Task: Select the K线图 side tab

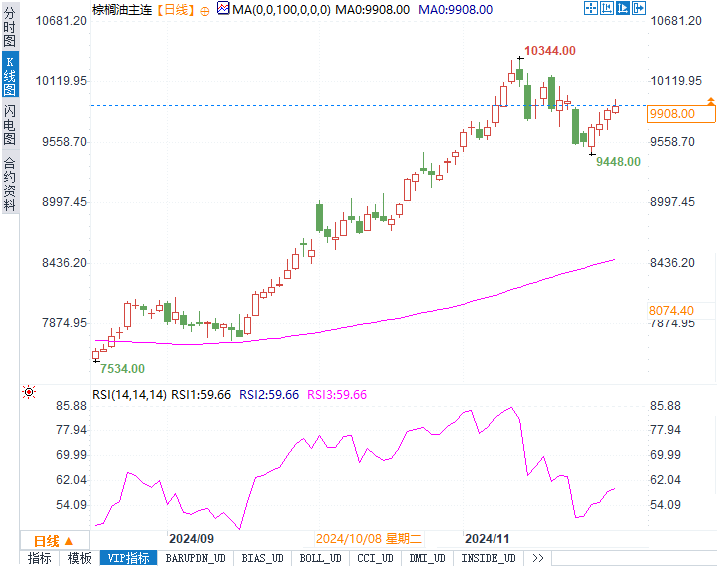Action: (10, 74)
